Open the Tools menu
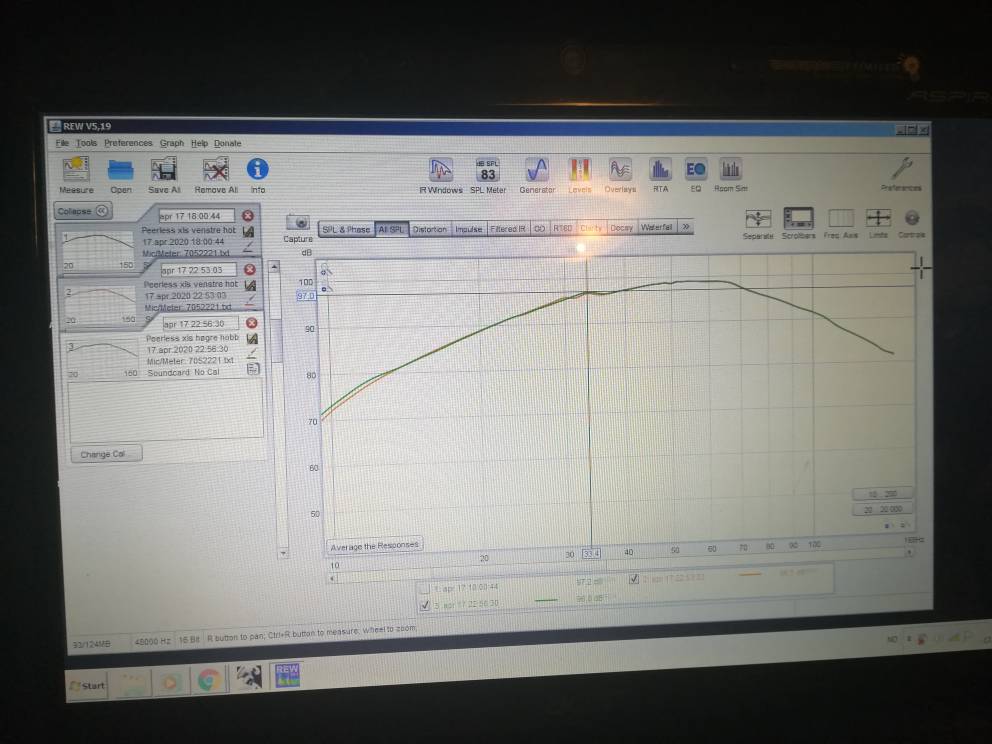The image size is (992, 744). point(86,143)
